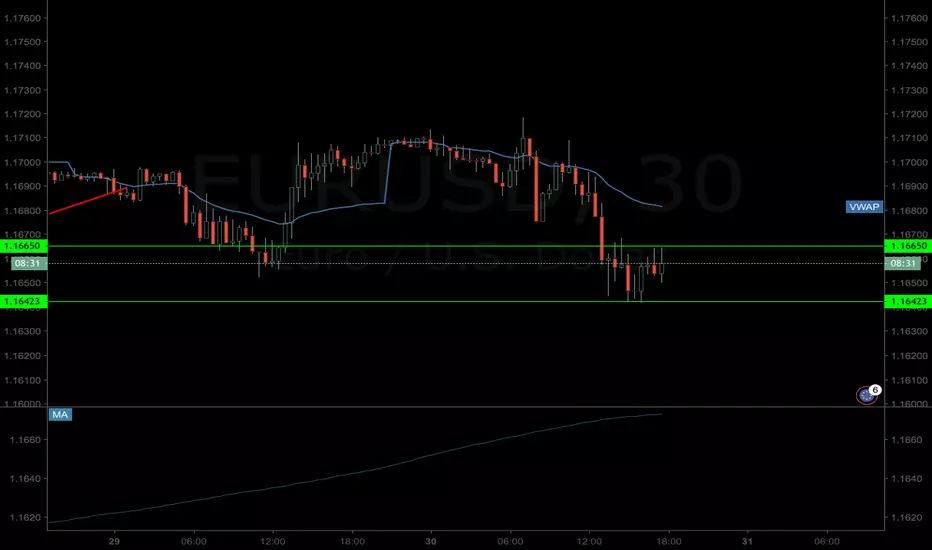Click the lower green horizontal line at 1.16423
The width and height of the screenshot is (932, 550).
click(x=466, y=301)
